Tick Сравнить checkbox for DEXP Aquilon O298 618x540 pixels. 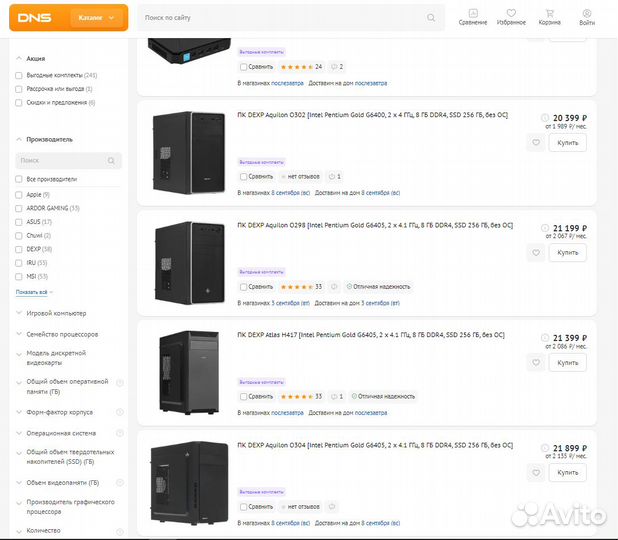click(243, 286)
